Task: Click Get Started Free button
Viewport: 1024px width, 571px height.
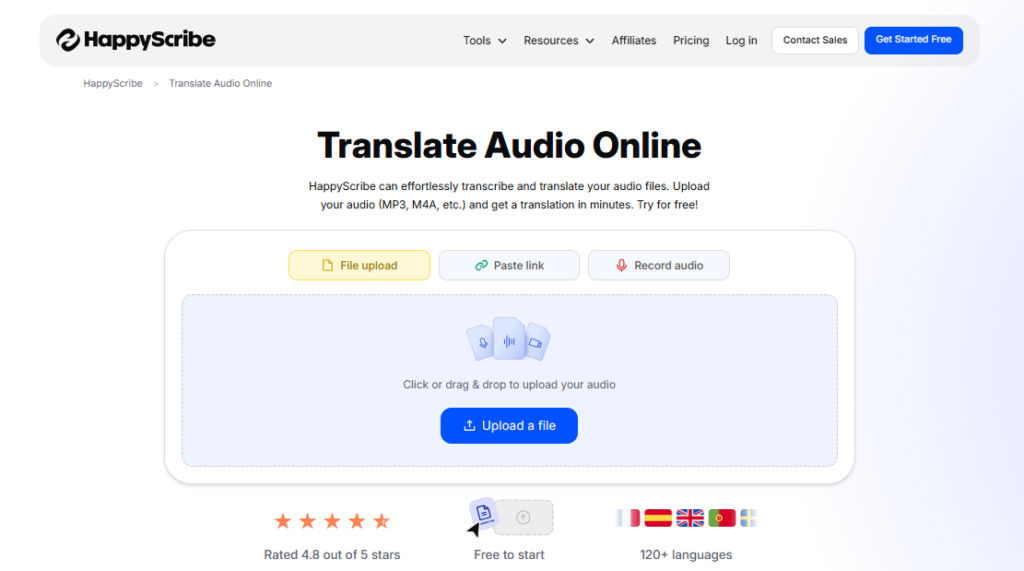Action: click(914, 41)
